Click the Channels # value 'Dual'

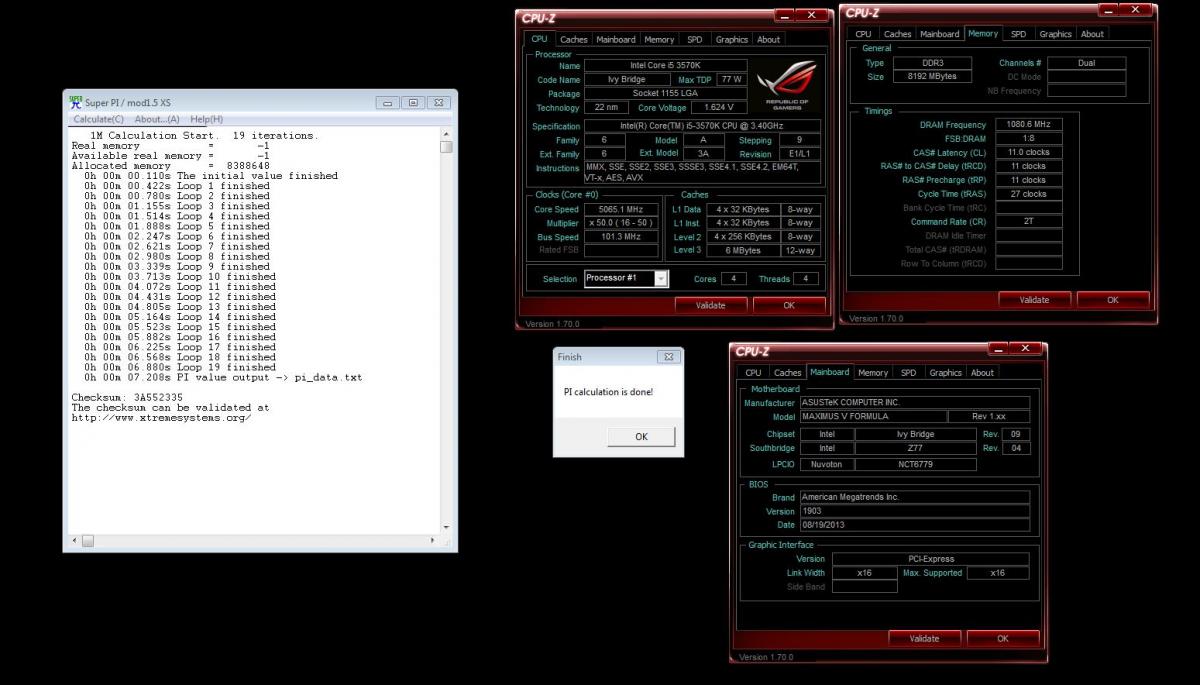[1086, 63]
